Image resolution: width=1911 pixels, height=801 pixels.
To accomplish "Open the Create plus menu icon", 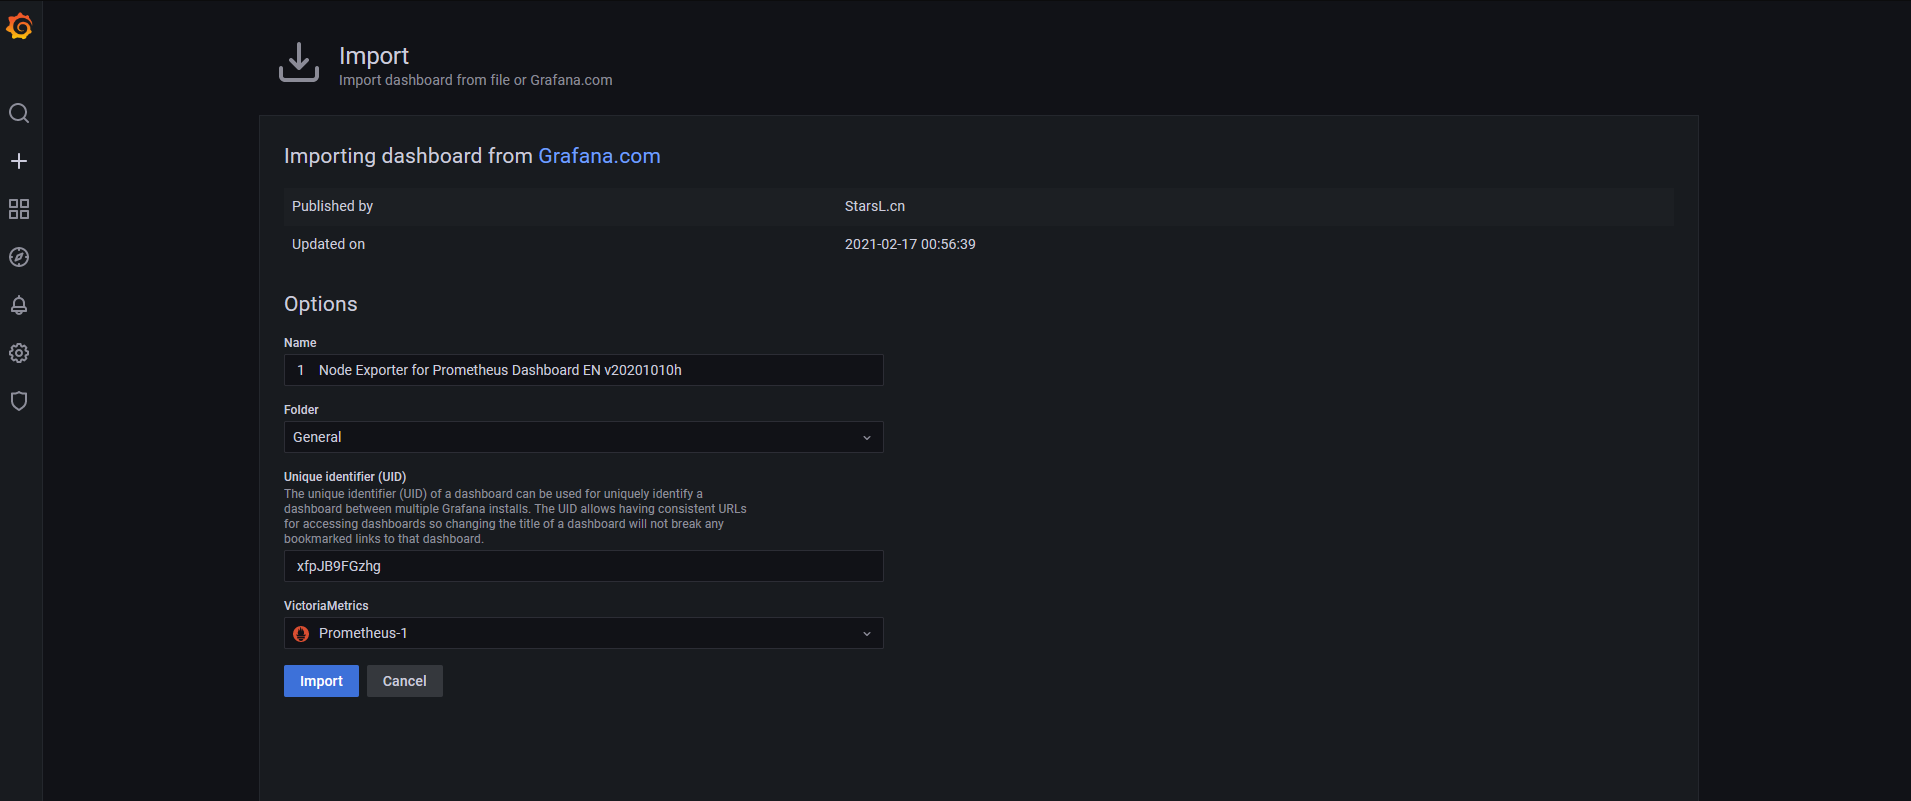I will tap(19, 161).
